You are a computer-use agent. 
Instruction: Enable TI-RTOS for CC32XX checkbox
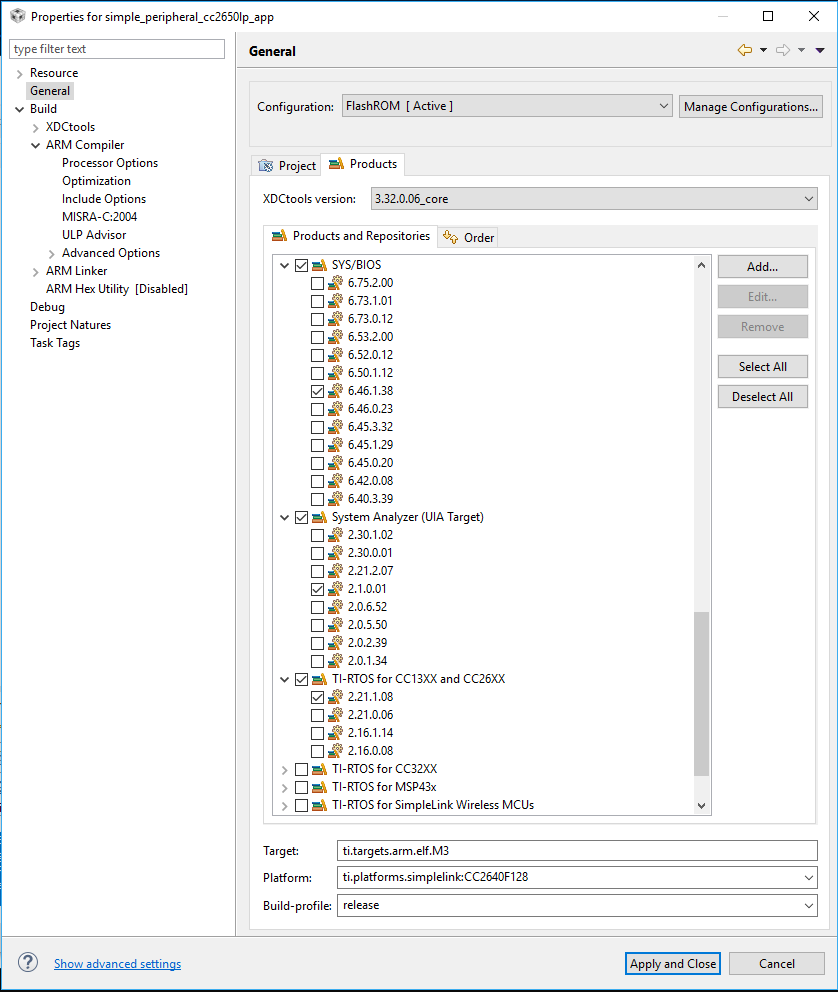(302, 770)
